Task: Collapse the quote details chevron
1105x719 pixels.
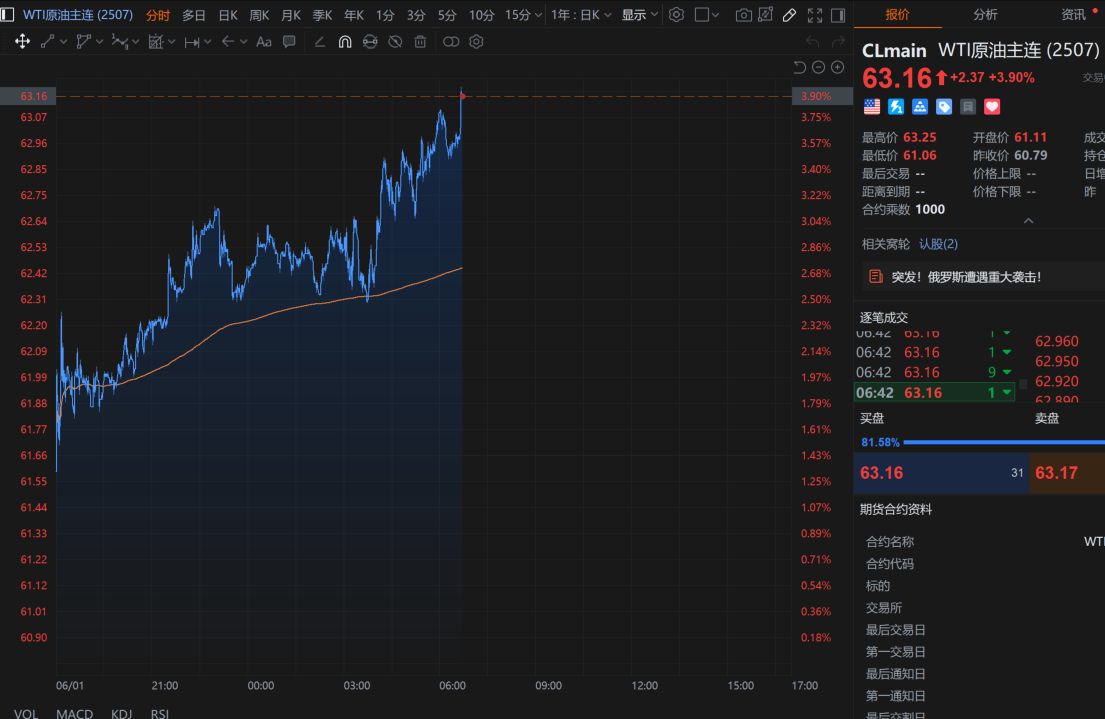Action: click(1028, 221)
